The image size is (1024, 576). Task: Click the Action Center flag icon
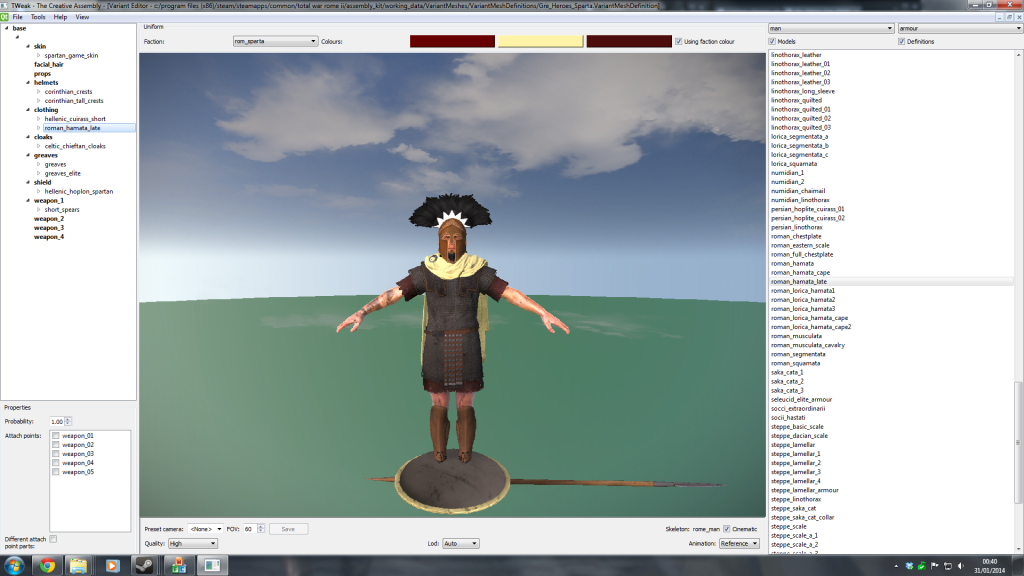(x=933, y=566)
